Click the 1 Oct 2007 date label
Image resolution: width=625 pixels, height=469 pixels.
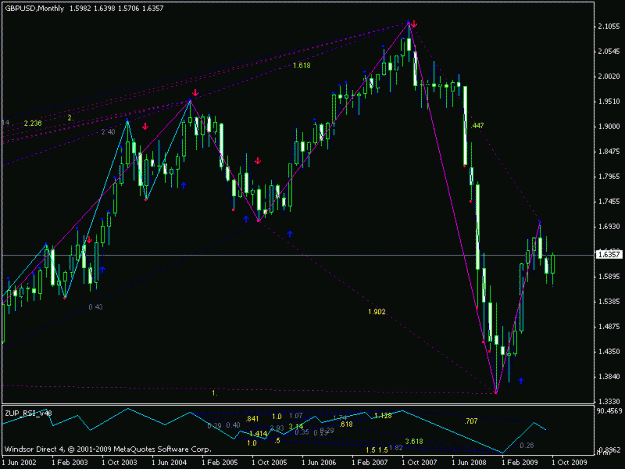(x=419, y=462)
